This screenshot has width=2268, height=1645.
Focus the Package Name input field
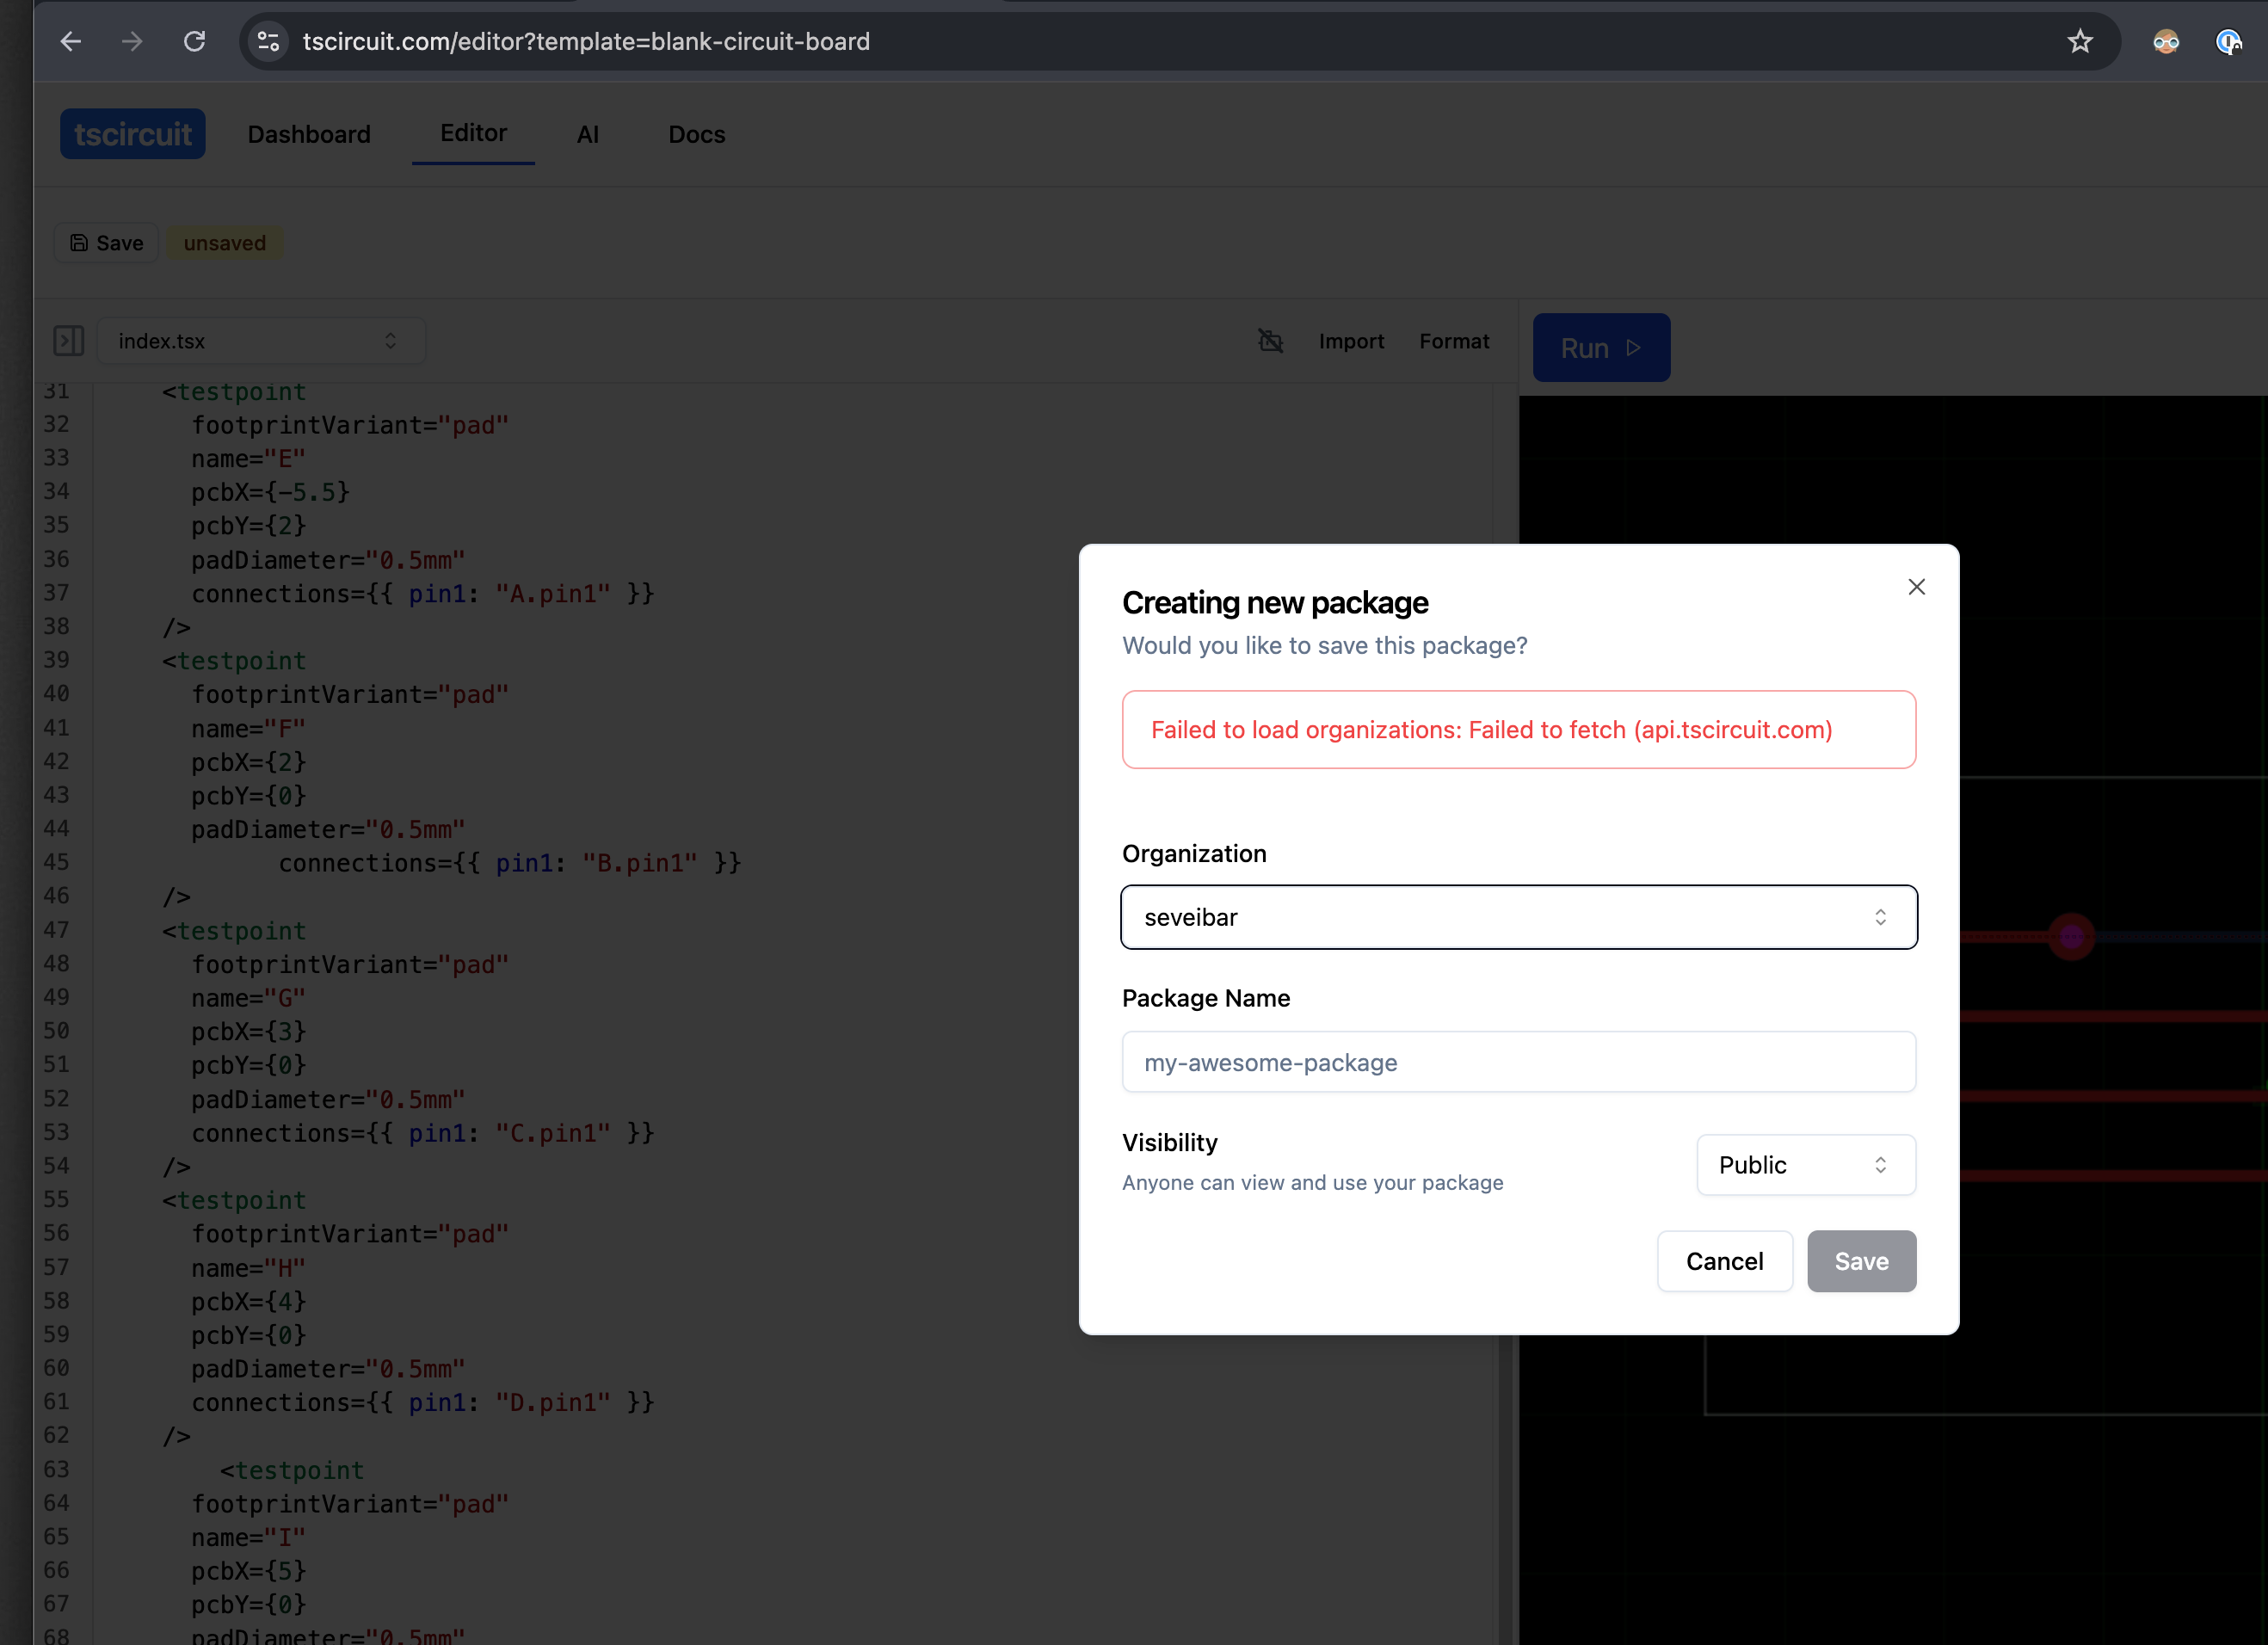1518,1062
